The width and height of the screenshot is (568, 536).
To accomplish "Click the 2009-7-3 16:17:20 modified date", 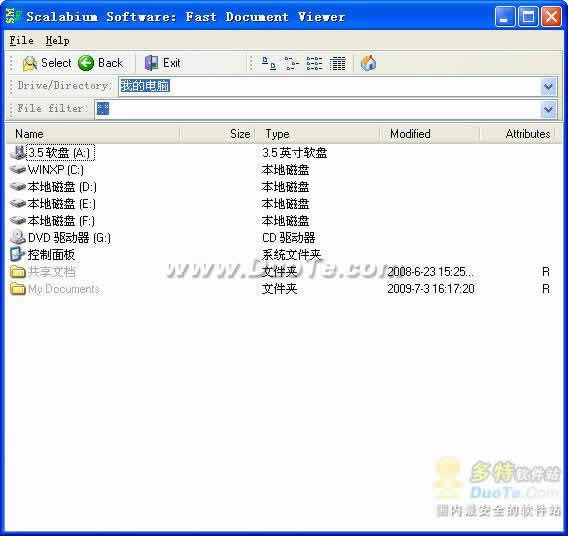I will tap(431, 289).
